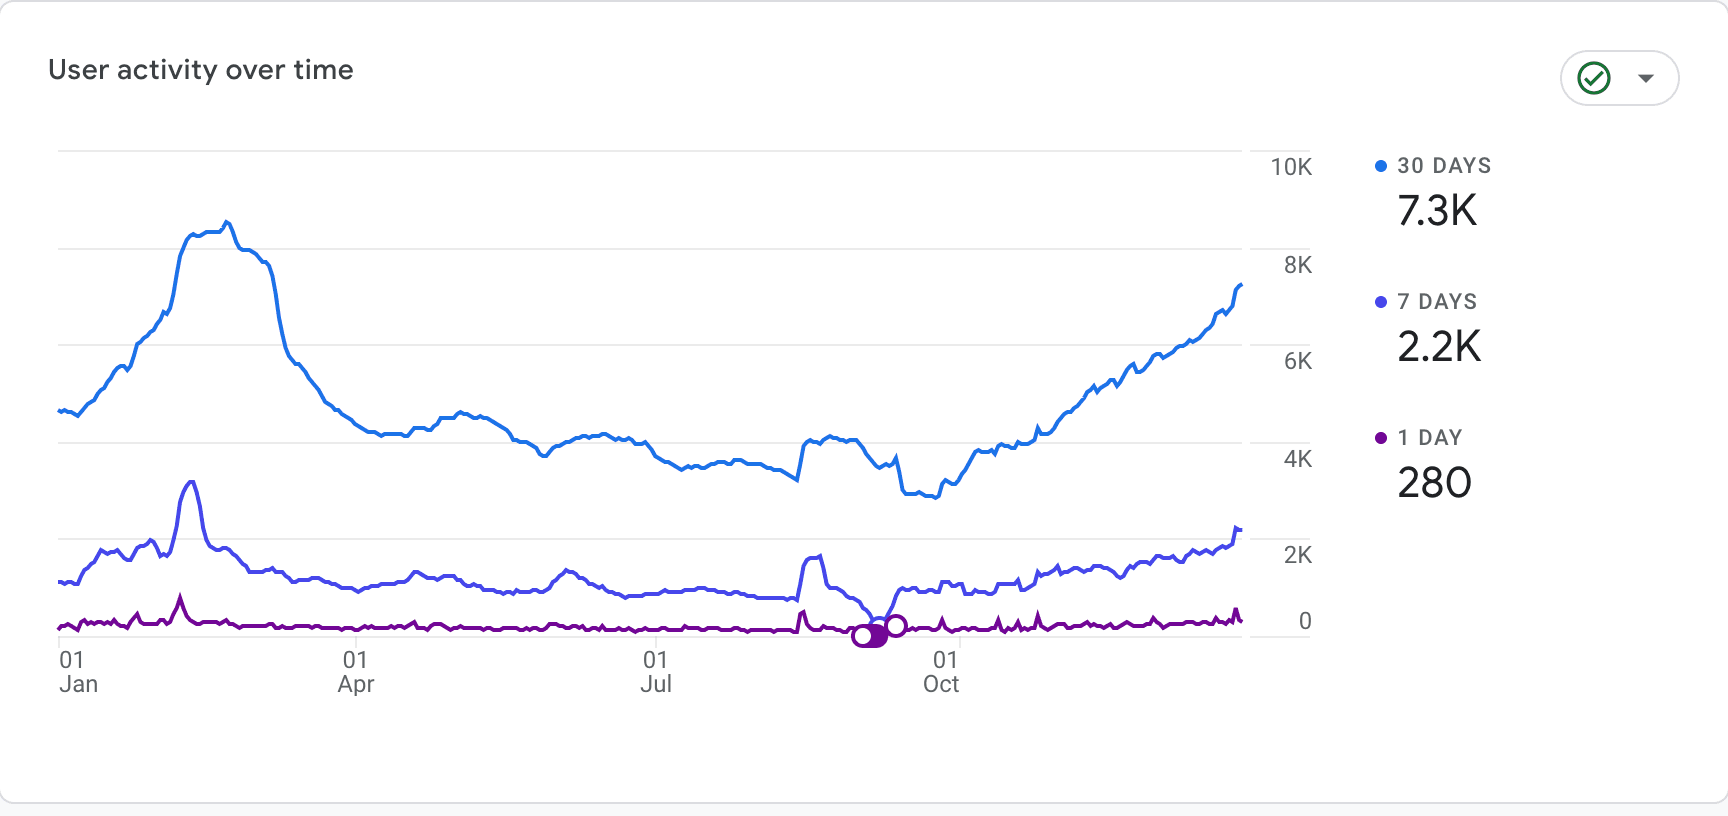
Task: Click the 2.2K seven-day user count
Action: [x=1439, y=347]
